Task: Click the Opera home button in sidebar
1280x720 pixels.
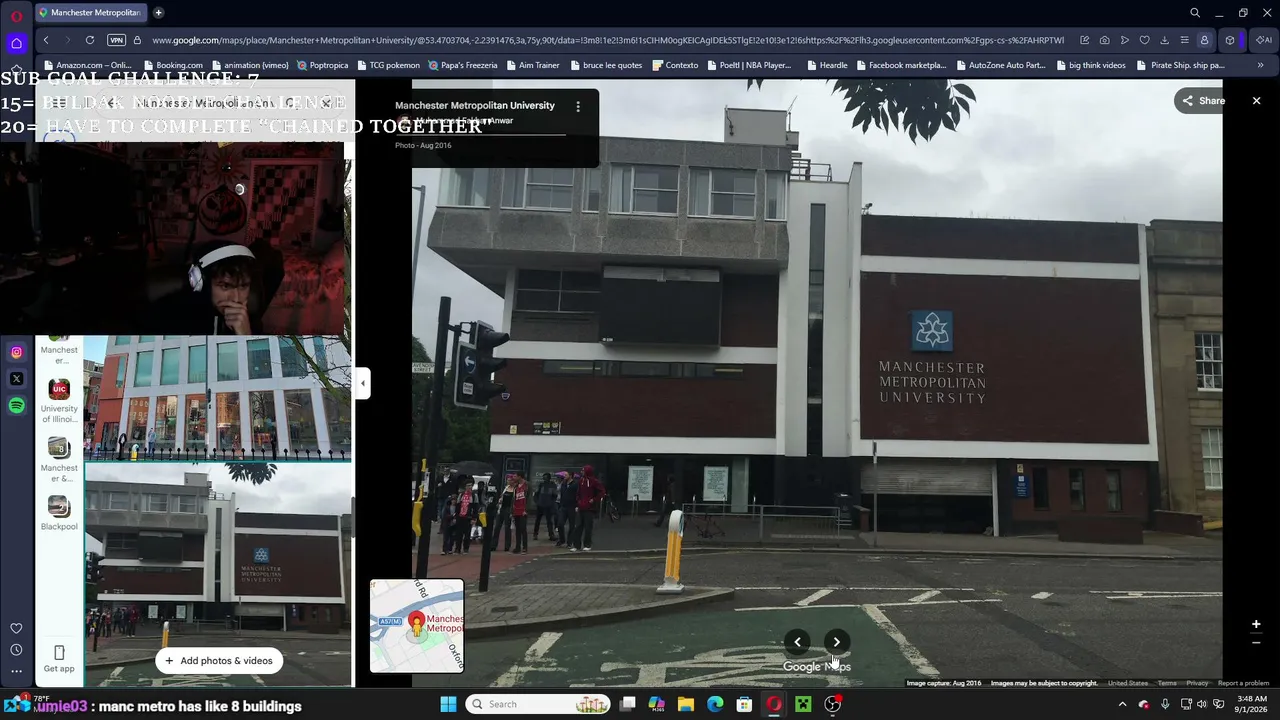Action: (16, 43)
